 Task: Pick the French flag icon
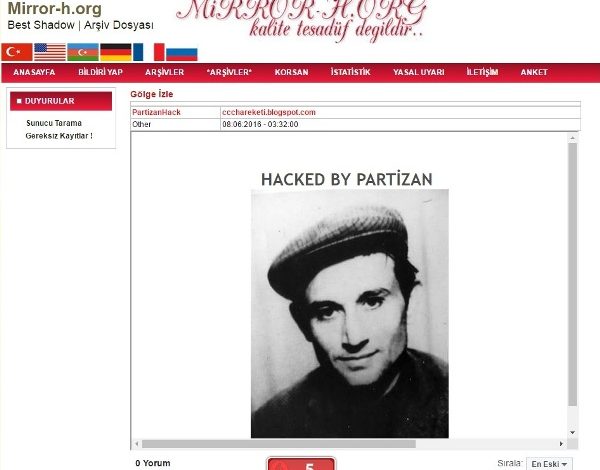149,52
